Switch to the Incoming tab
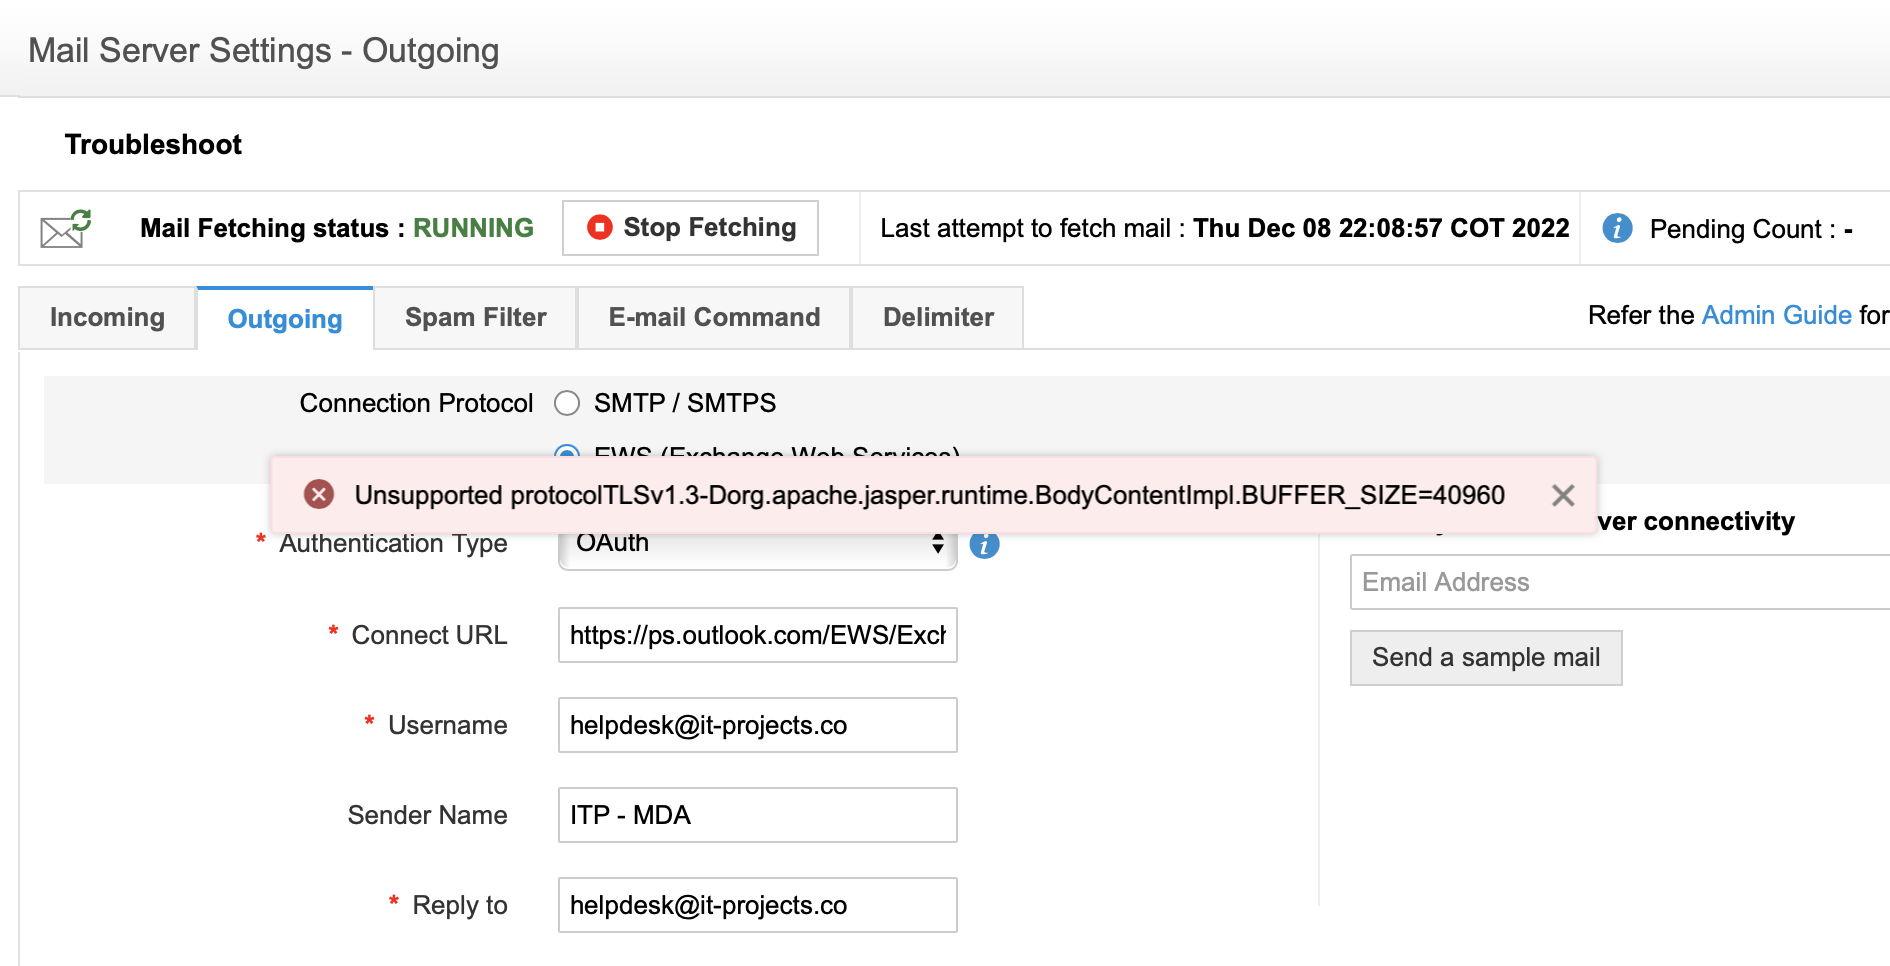 click(x=107, y=318)
